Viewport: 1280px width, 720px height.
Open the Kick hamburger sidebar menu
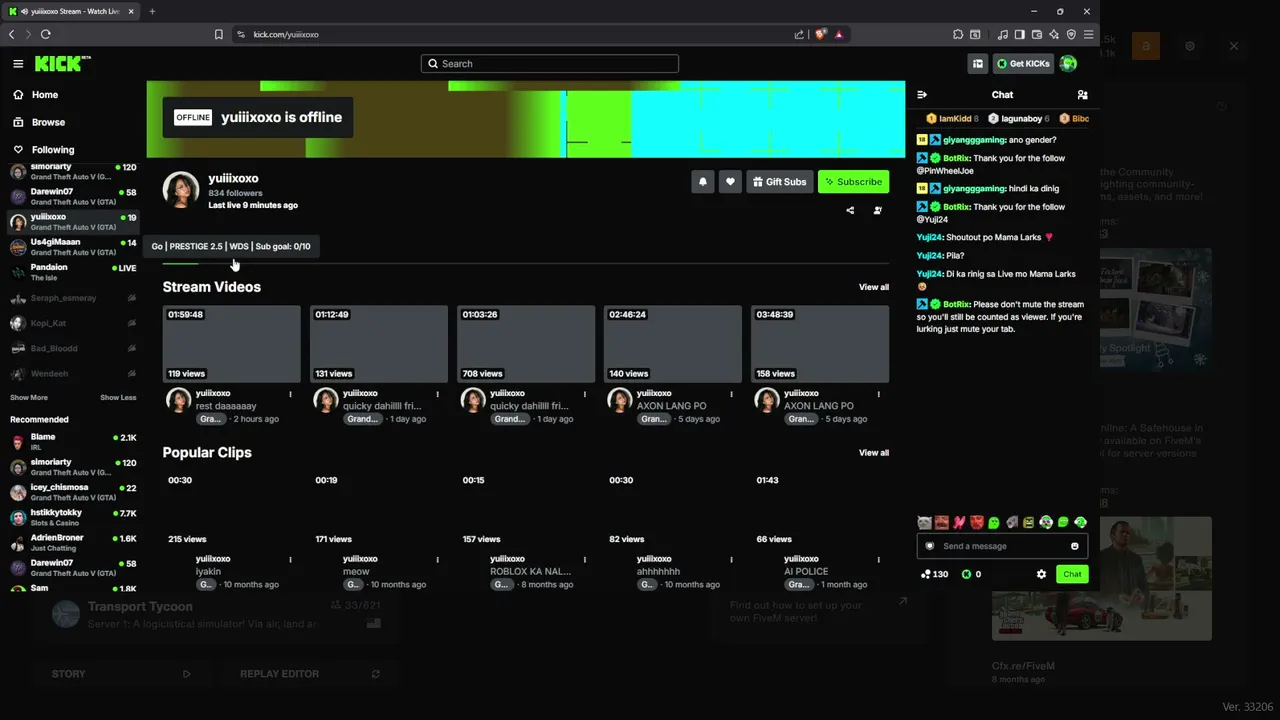(18, 64)
